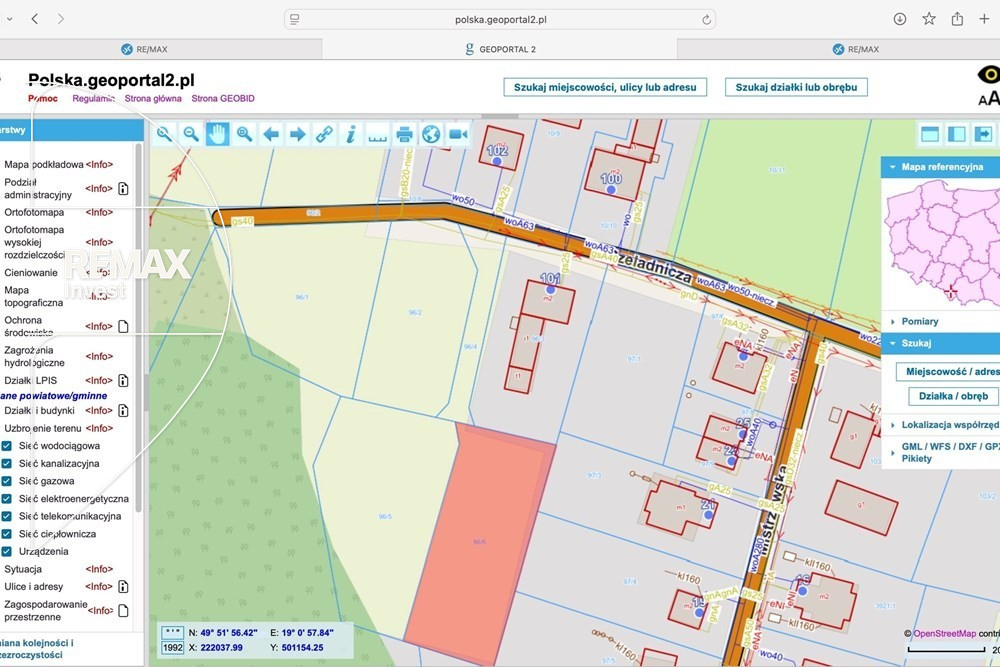1000x667 pixels.
Task: Select the object info 'i' tool
Action: [x=351, y=134]
